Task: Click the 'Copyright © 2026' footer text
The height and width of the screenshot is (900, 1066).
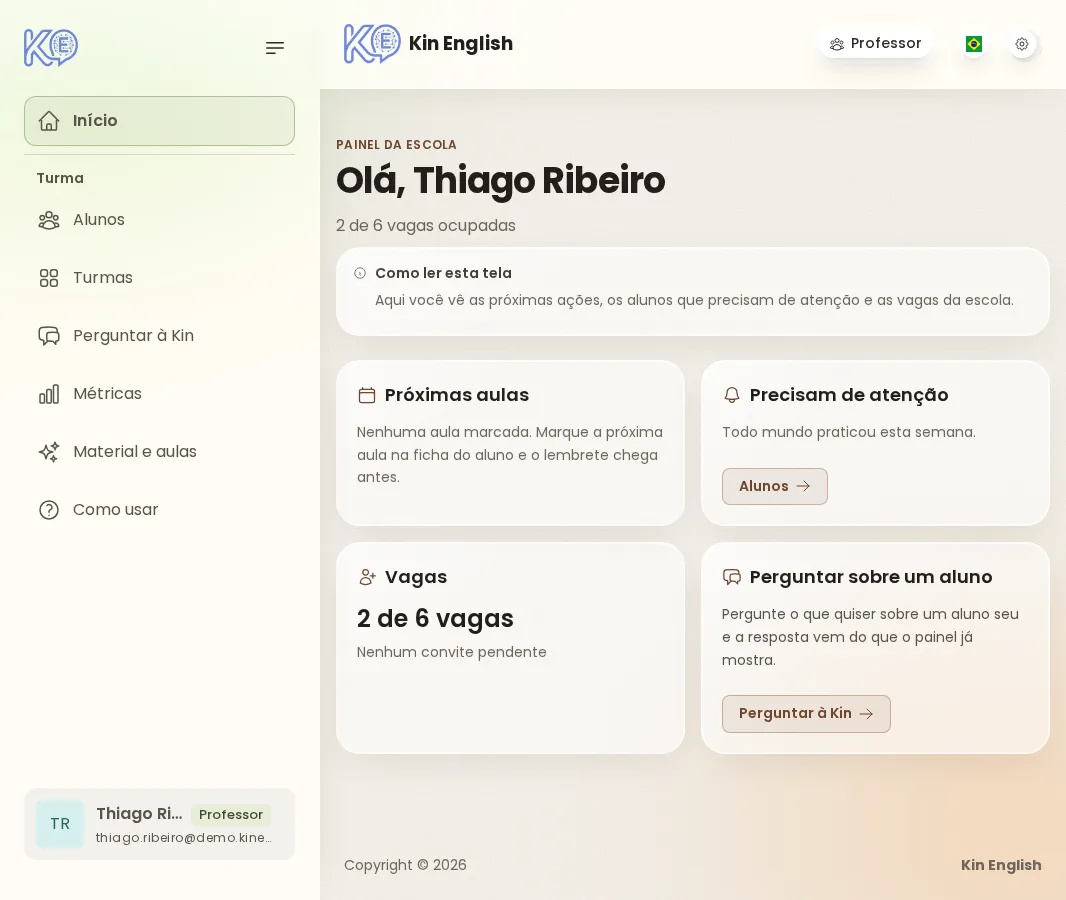Action: (x=405, y=865)
